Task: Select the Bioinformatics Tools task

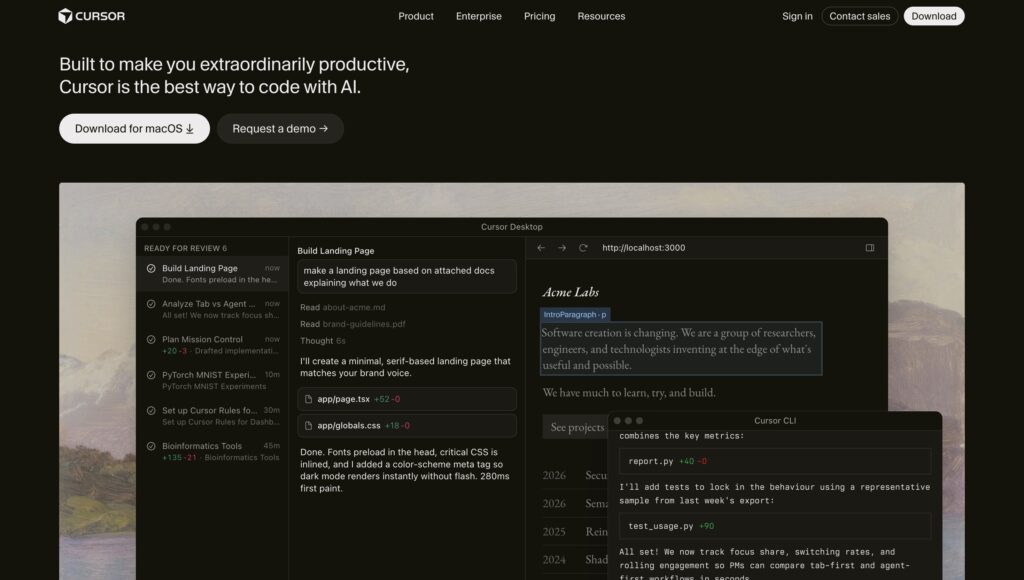Action: (214, 451)
